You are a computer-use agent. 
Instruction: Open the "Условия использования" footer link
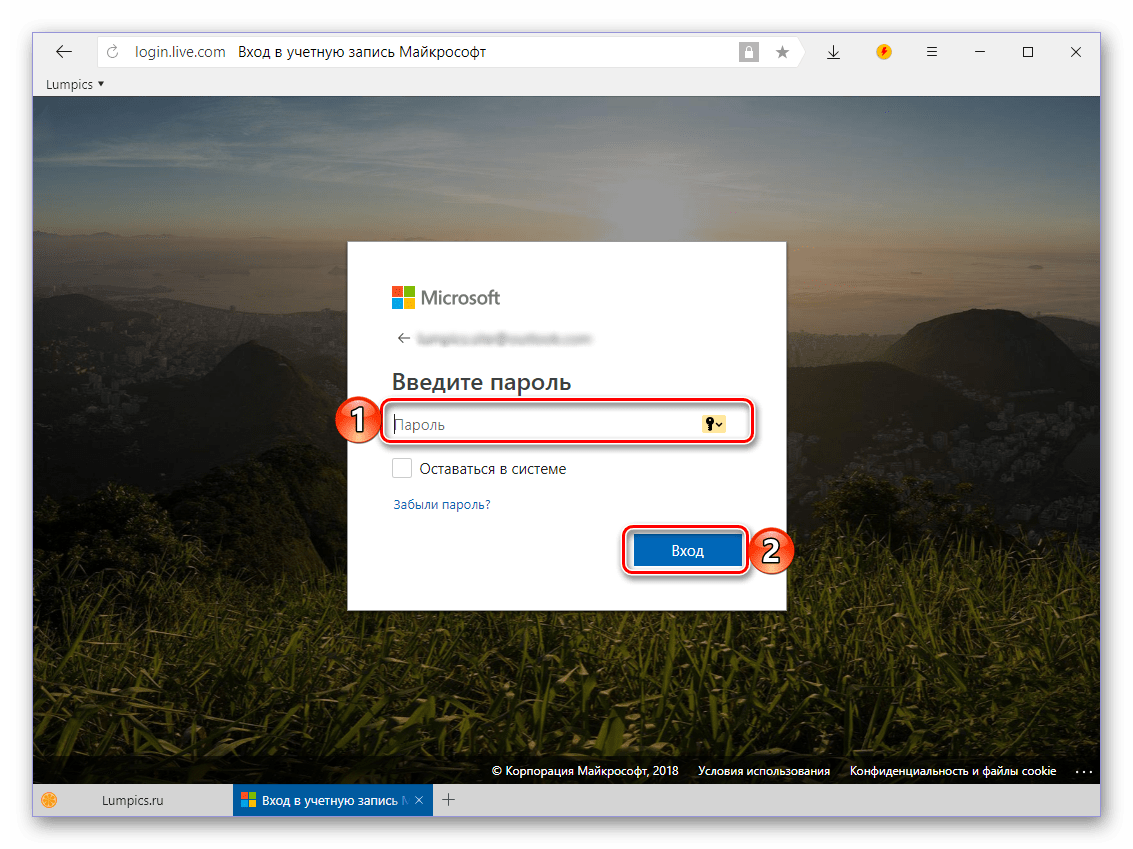coord(764,771)
